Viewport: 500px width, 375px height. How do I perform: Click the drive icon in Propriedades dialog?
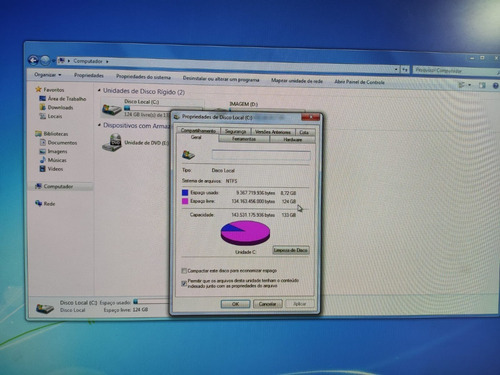click(x=188, y=155)
